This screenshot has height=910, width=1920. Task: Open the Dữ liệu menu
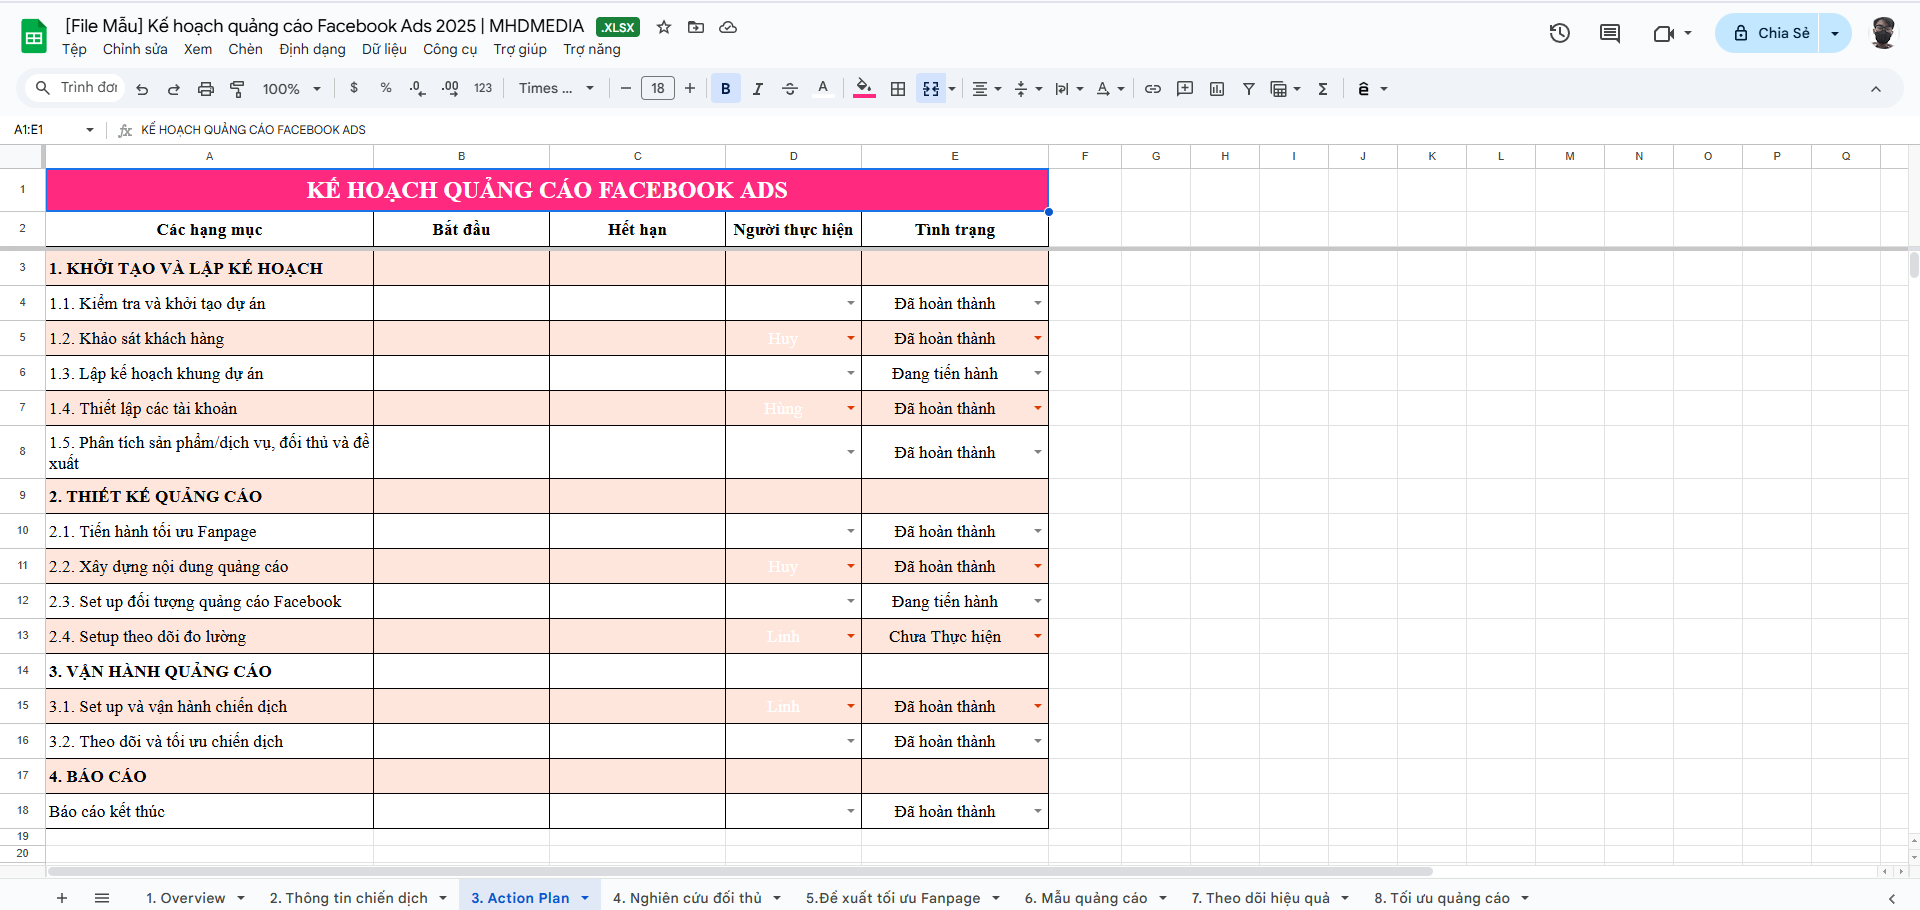coord(384,49)
